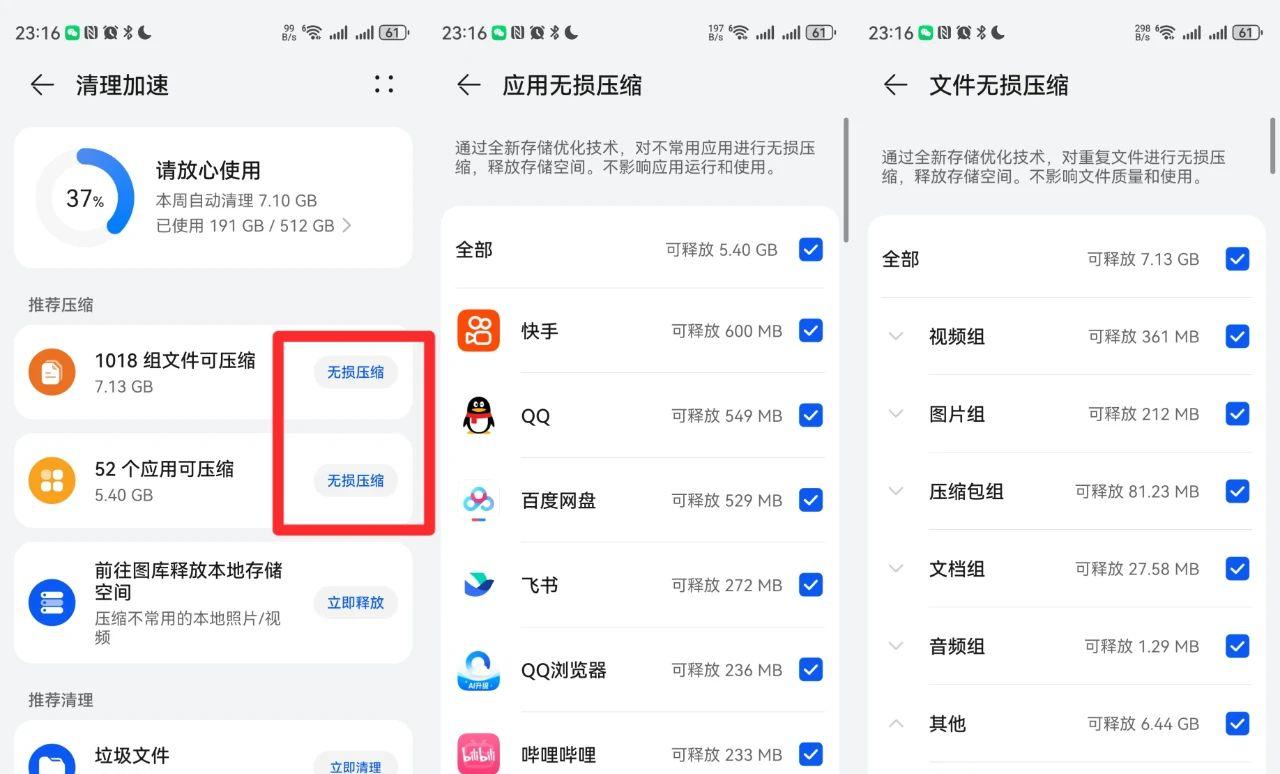The height and width of the screenshot is (774, 1280).
Task: Tap the 飞书 app icon
Action: [479, 584]
